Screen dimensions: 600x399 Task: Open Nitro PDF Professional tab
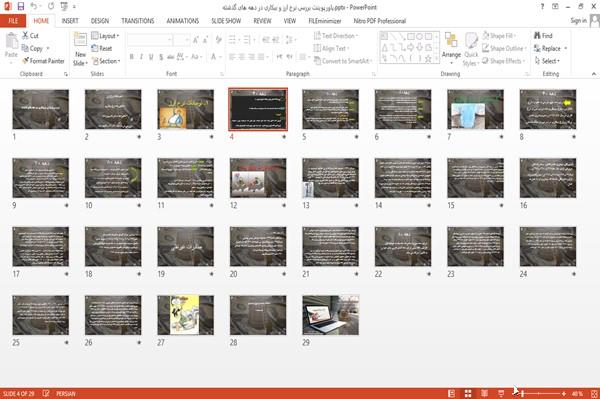(x=380, y=21)
